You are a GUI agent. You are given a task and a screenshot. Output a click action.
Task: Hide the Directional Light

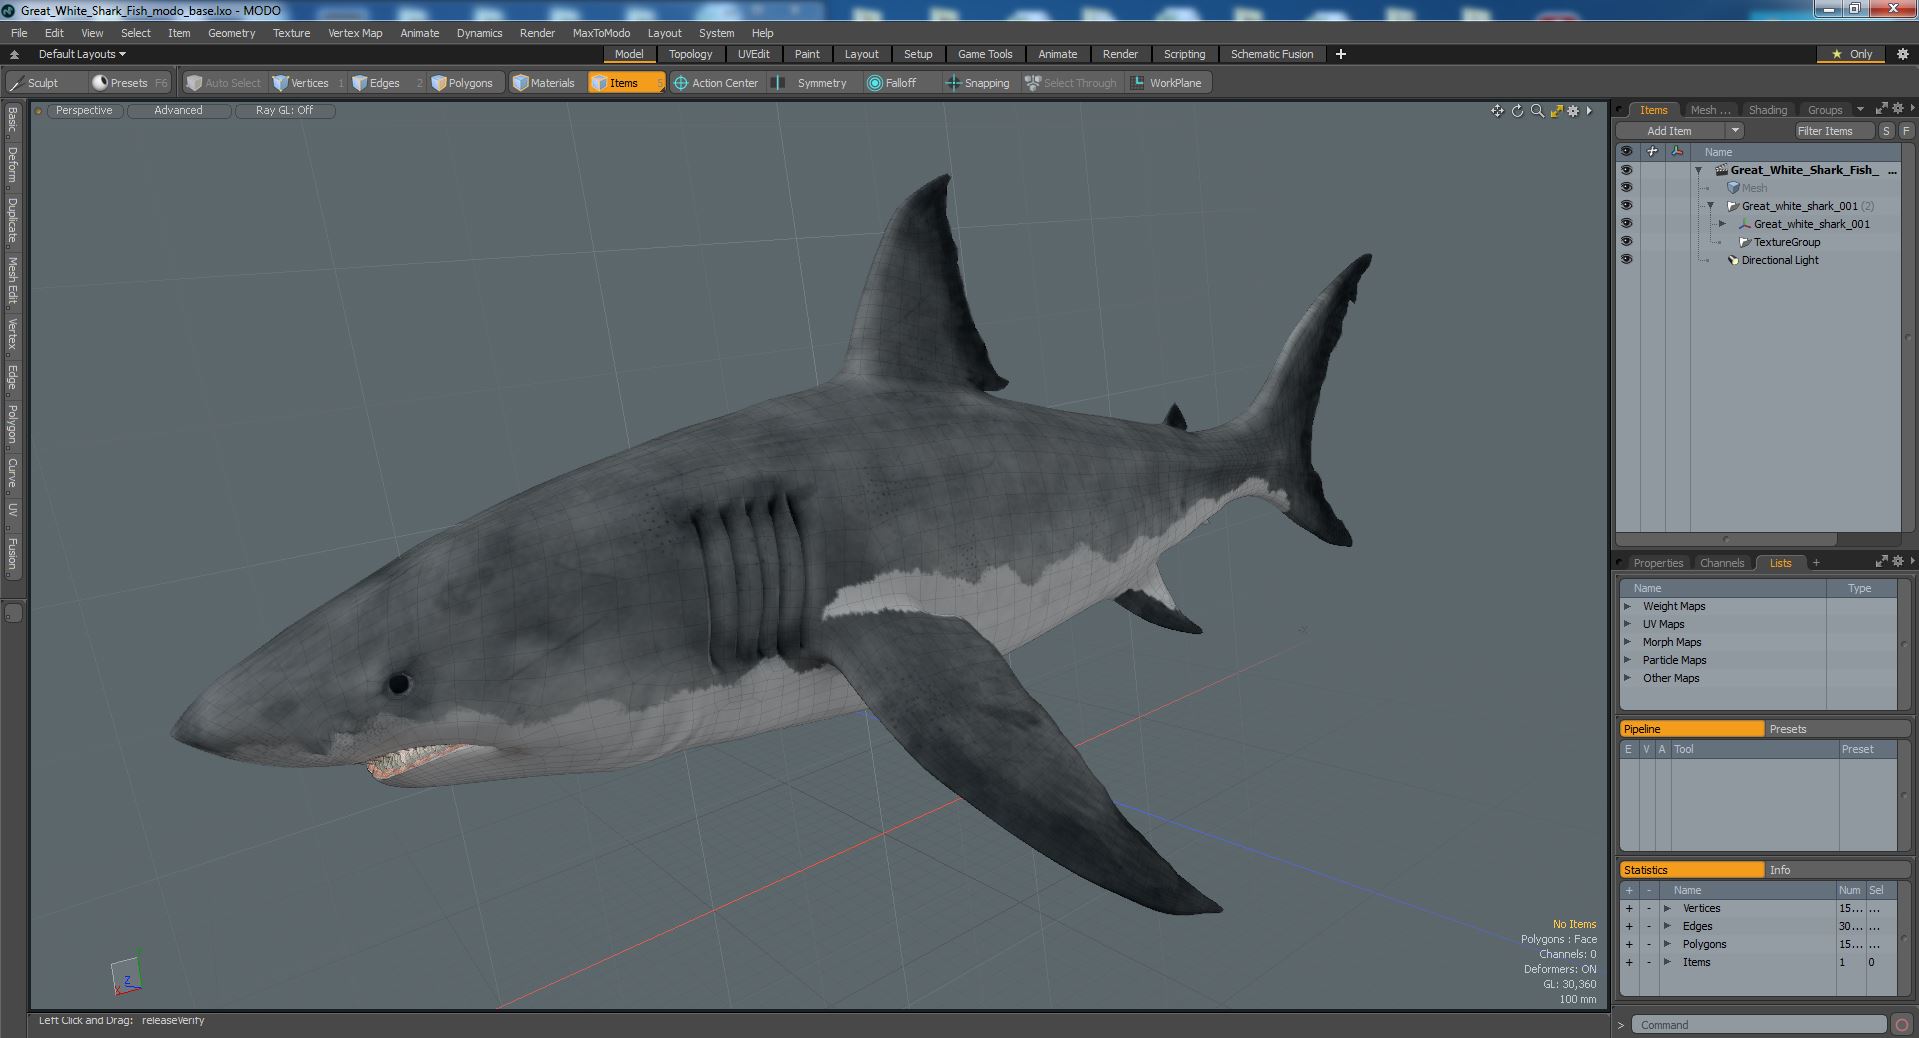(x=1626, y=260)
